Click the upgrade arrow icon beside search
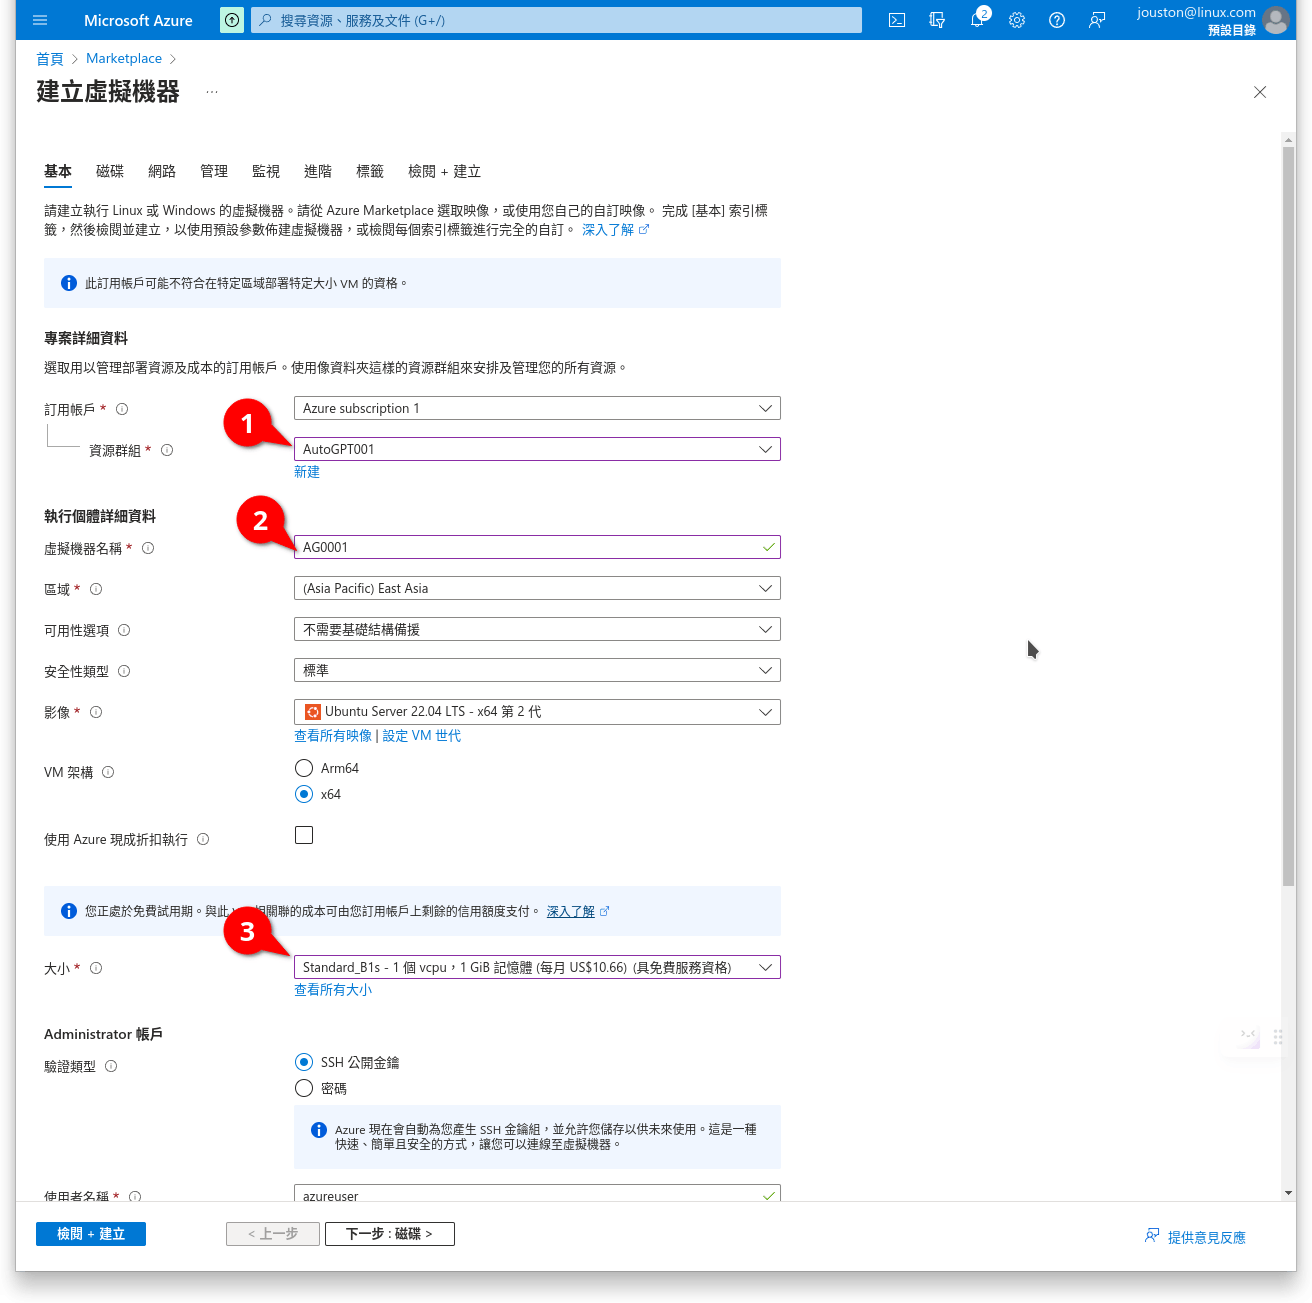 click(x=232, y=20)
